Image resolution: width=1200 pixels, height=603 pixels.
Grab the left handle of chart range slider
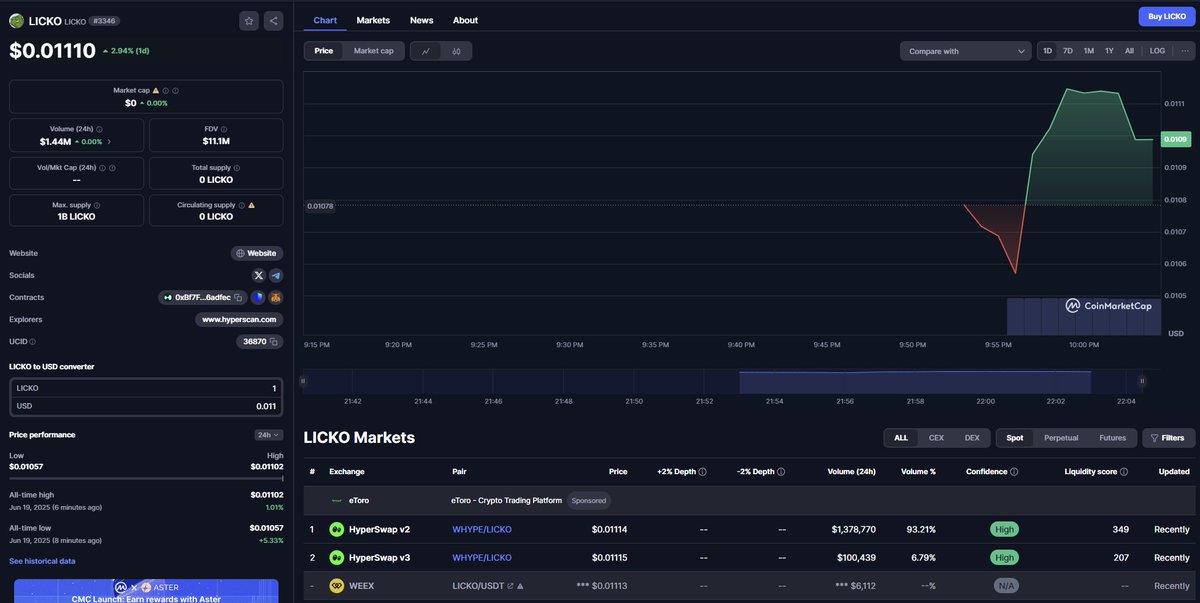(303, 381)
